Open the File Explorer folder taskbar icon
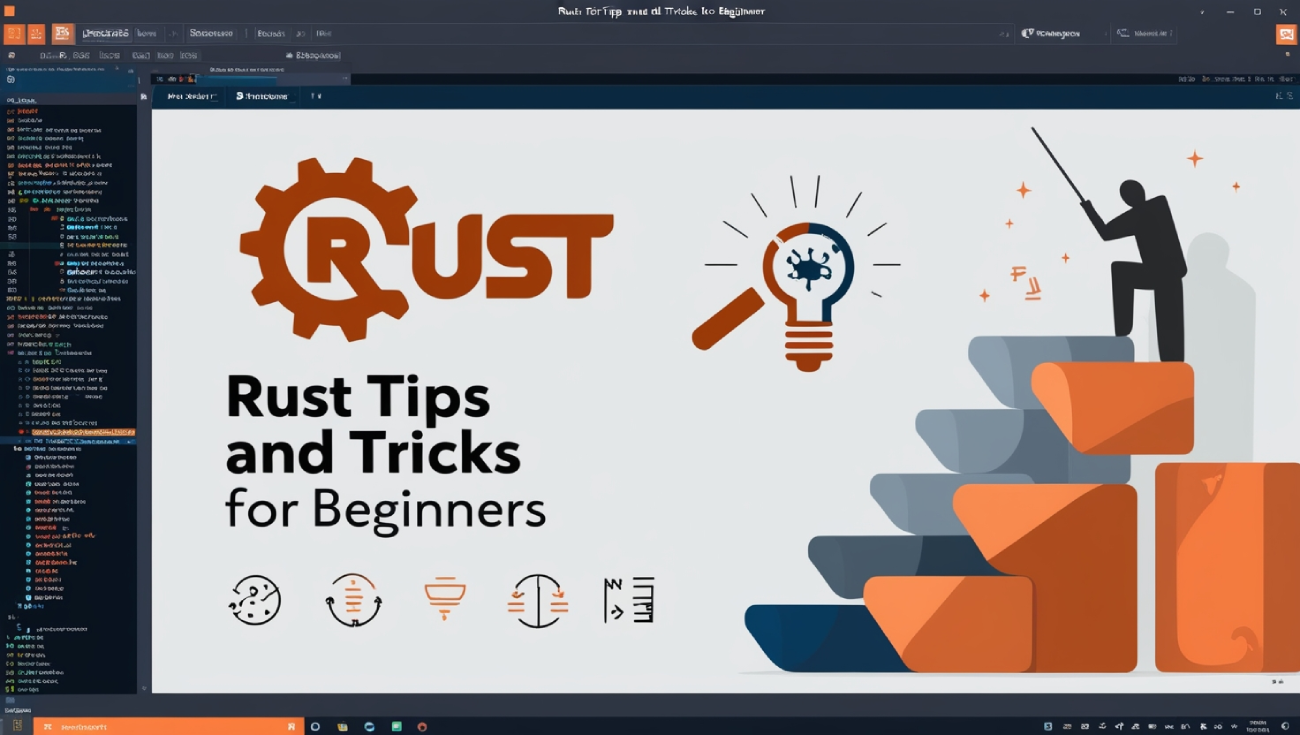The image size is (1300, 735). point(342,727)
